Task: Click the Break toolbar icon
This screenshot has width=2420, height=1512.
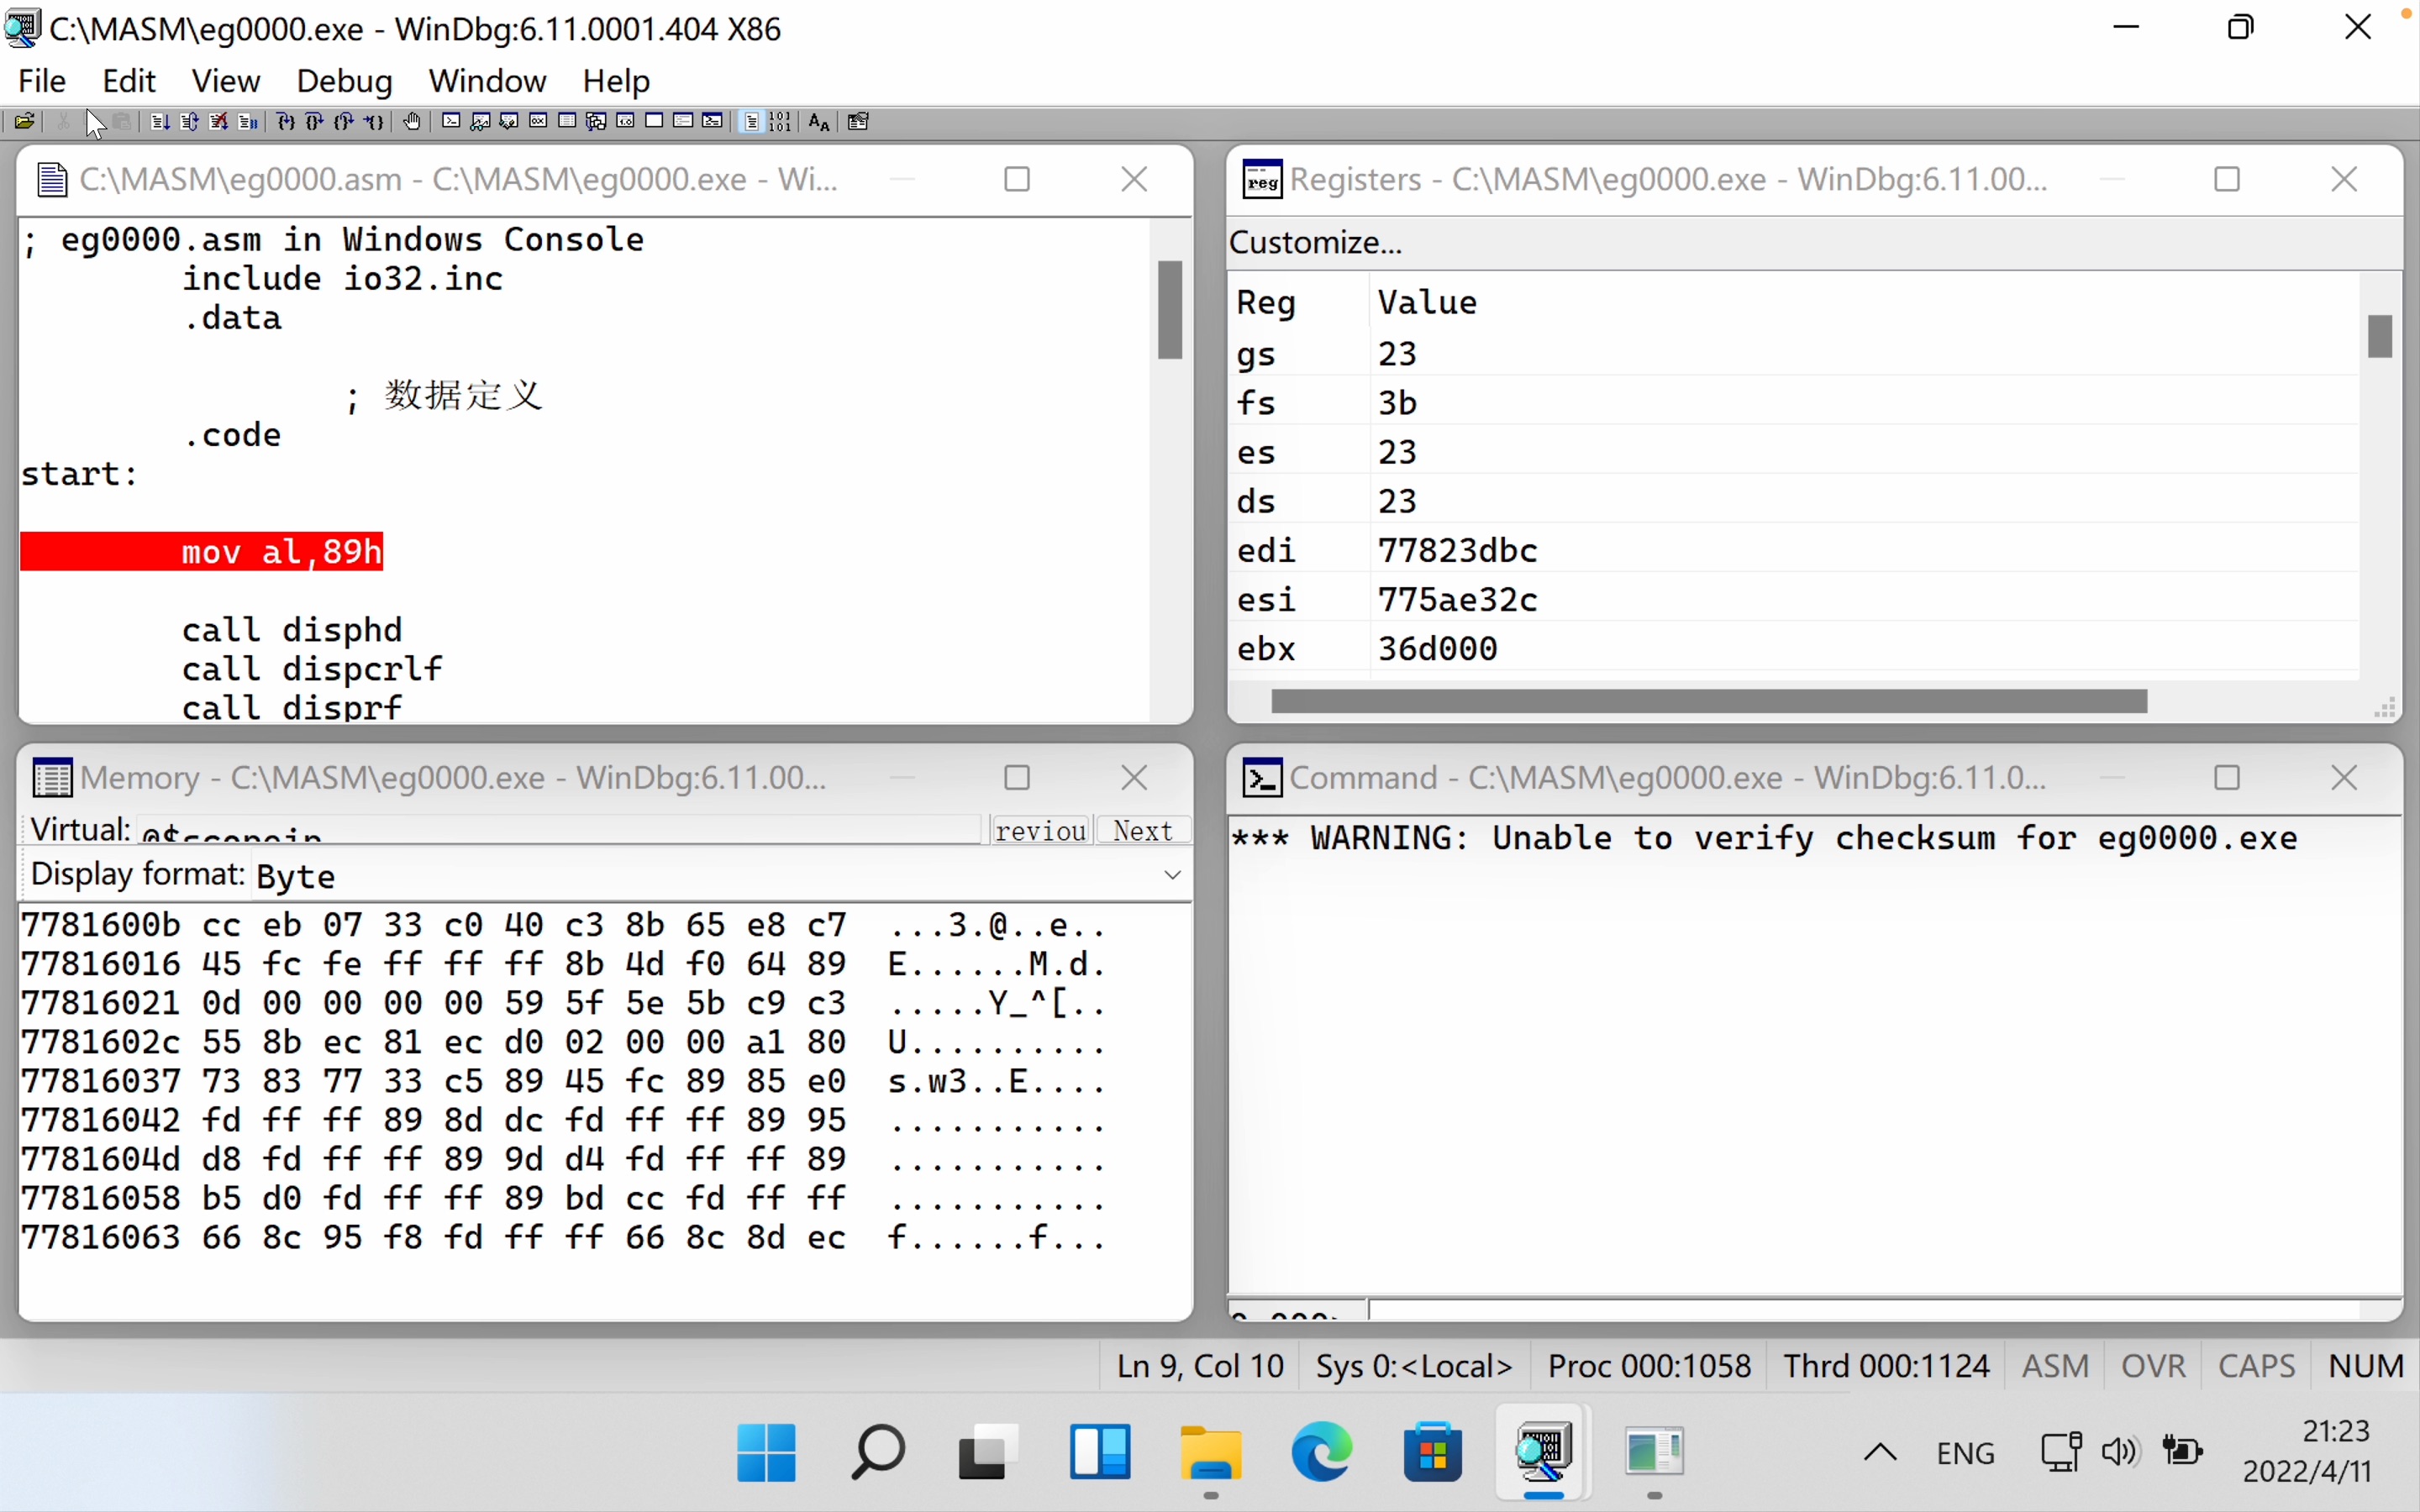Action: [x=247, y=121]
